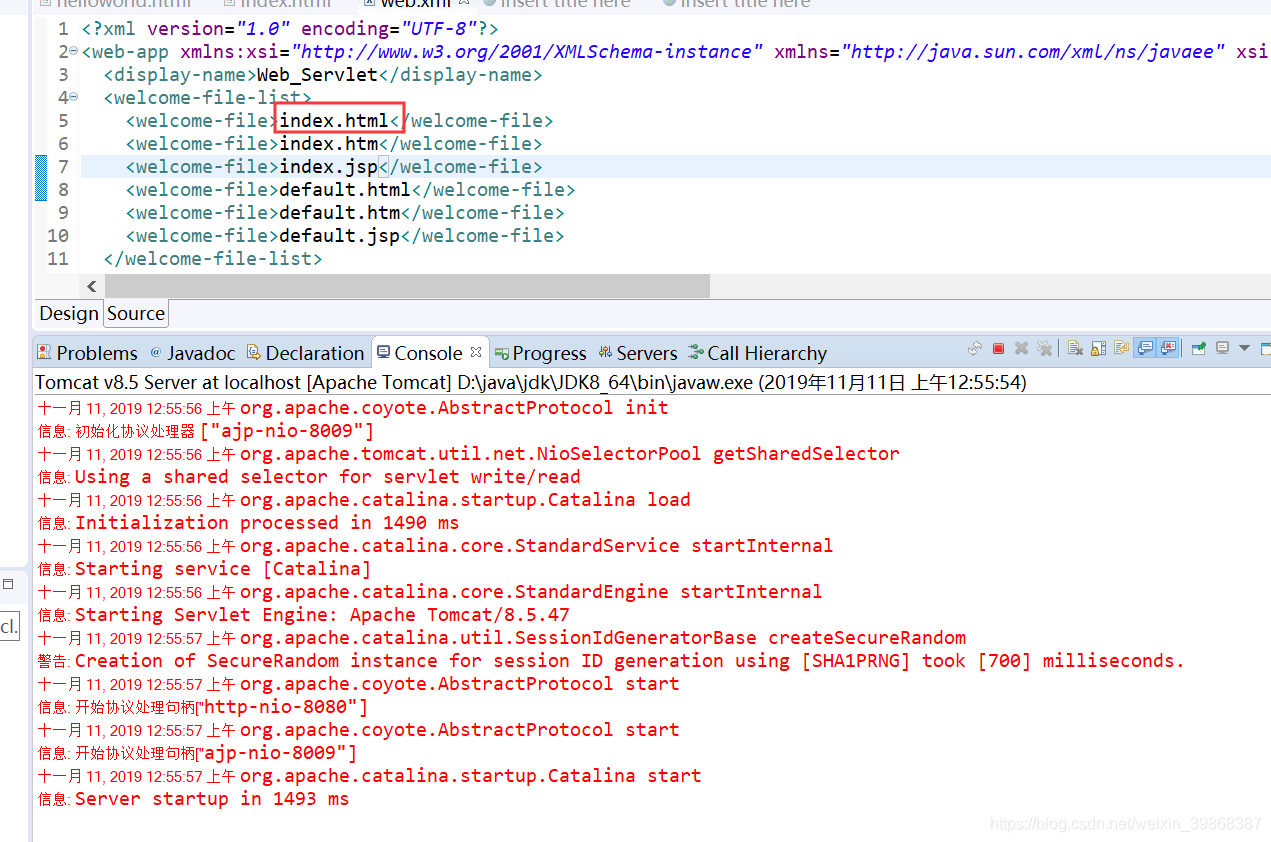Screen dimensions: 1271x842
Task: Switch editor to Design view tab
Action: (x=69, y=313)
